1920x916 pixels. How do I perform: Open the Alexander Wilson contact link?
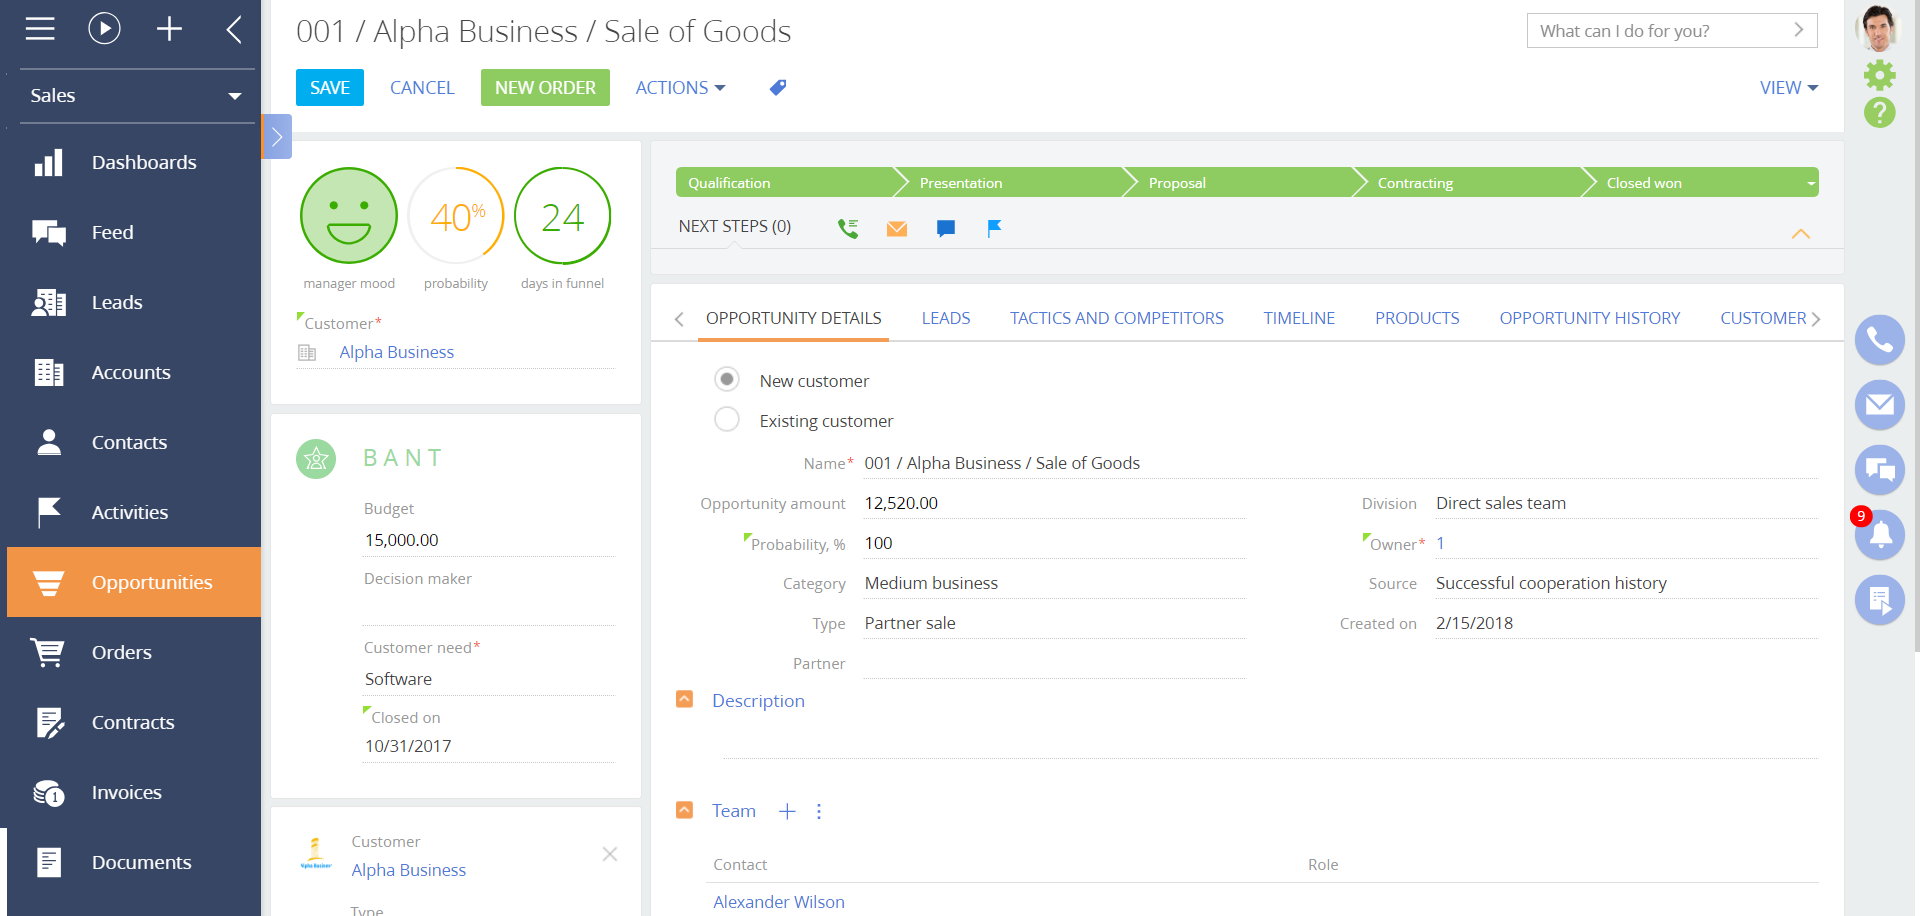point(778,902)
